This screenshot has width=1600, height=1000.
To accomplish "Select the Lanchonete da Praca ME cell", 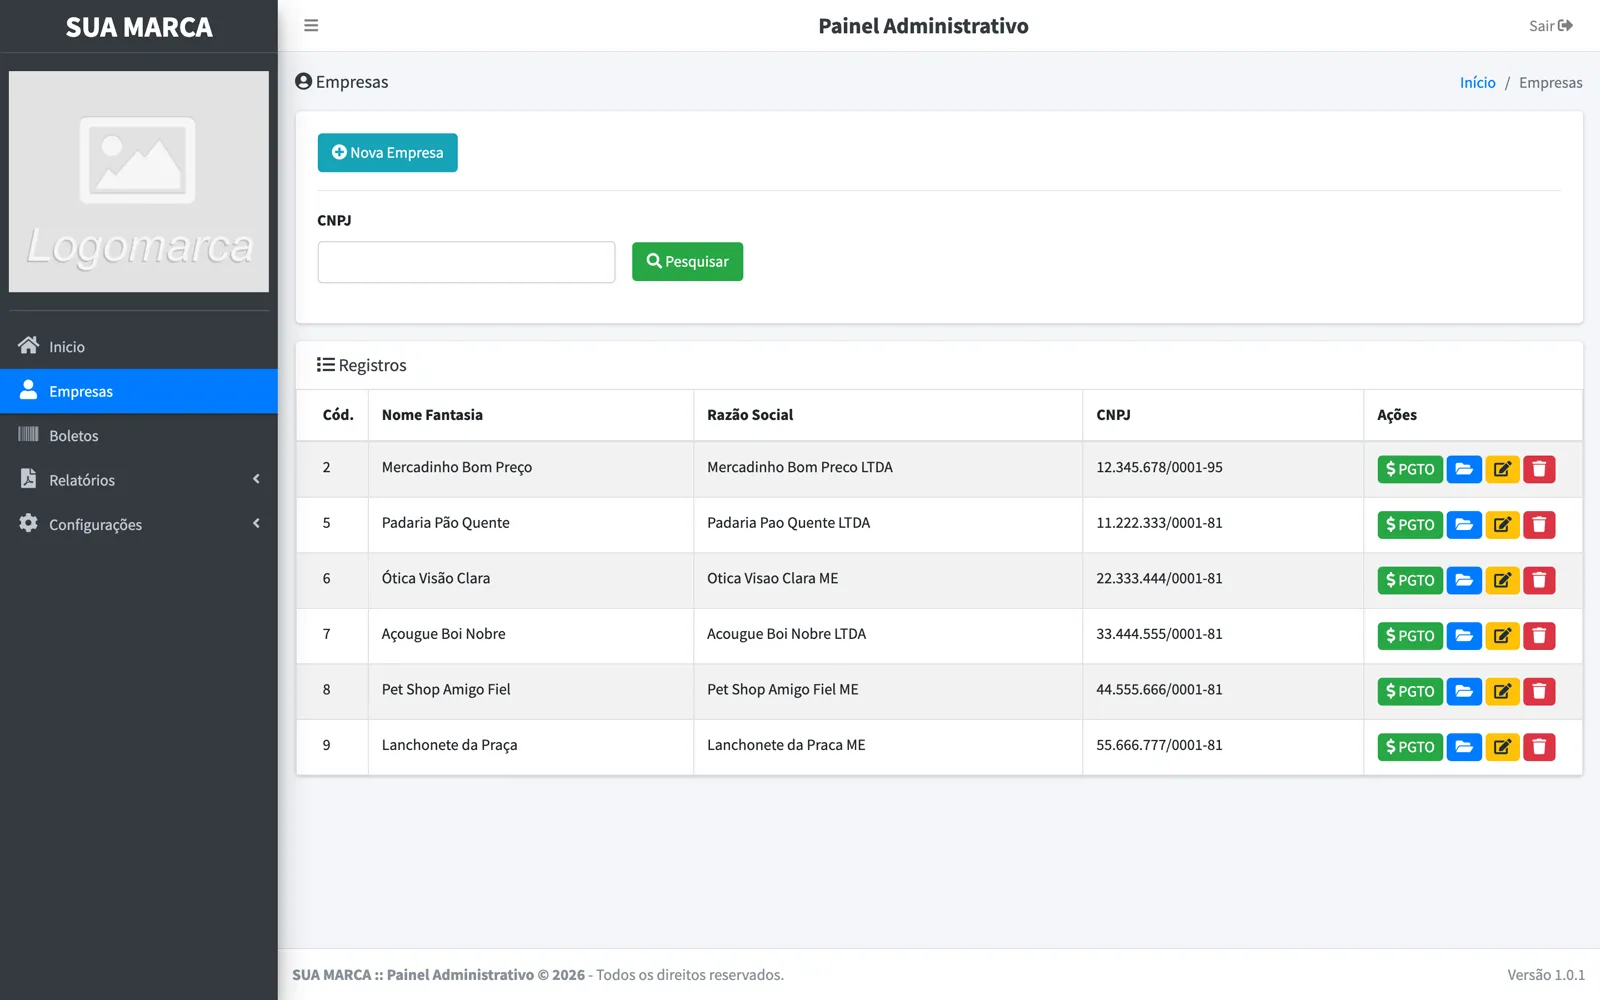I will pos(887,745).
